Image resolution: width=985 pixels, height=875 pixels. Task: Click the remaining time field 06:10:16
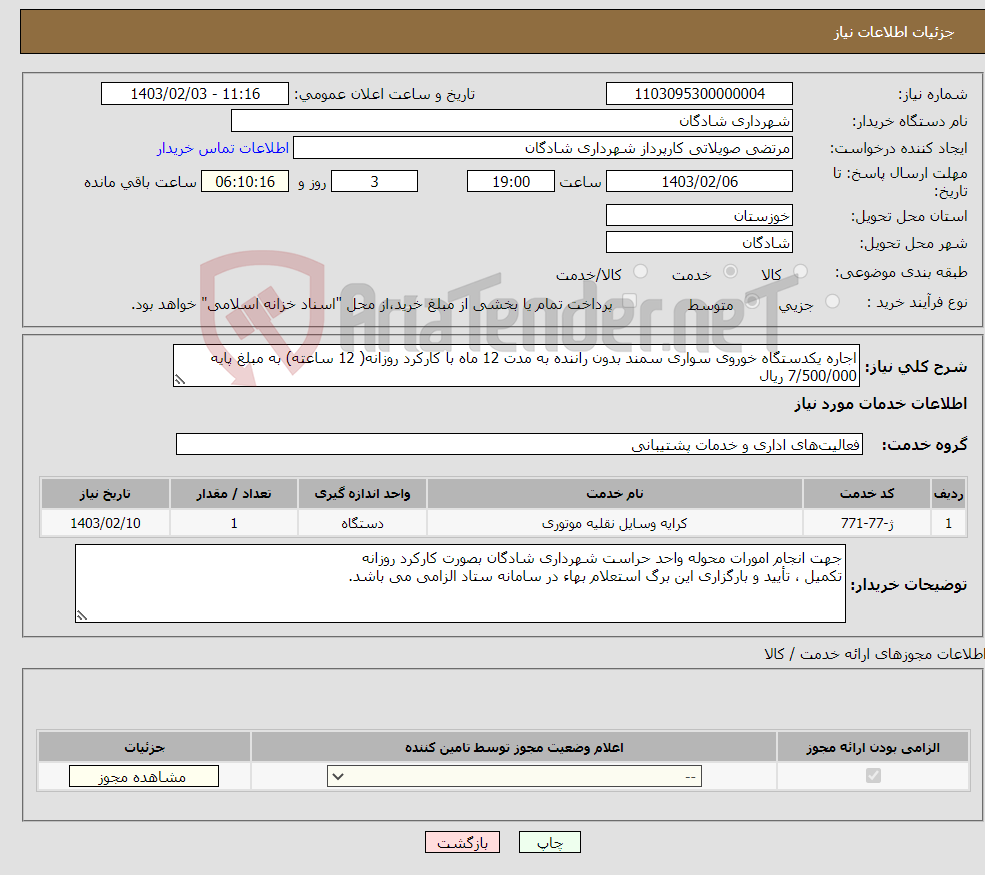(x=245, y=182)
